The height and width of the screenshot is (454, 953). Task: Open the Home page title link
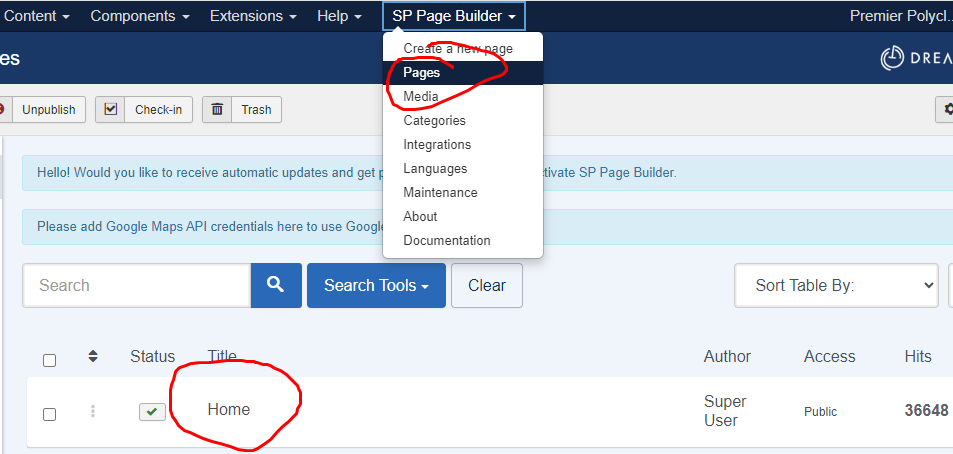tap(229, 410)
